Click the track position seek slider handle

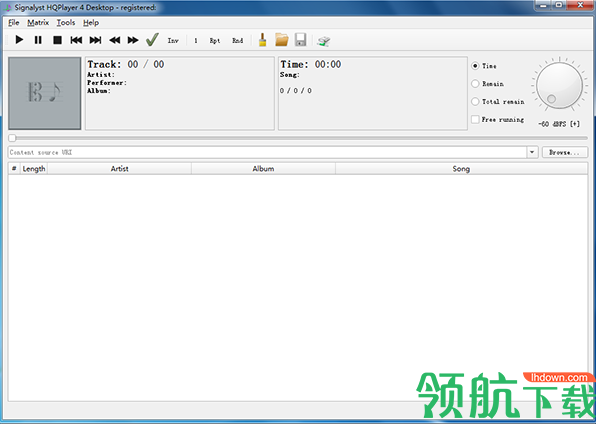[12, 138]
